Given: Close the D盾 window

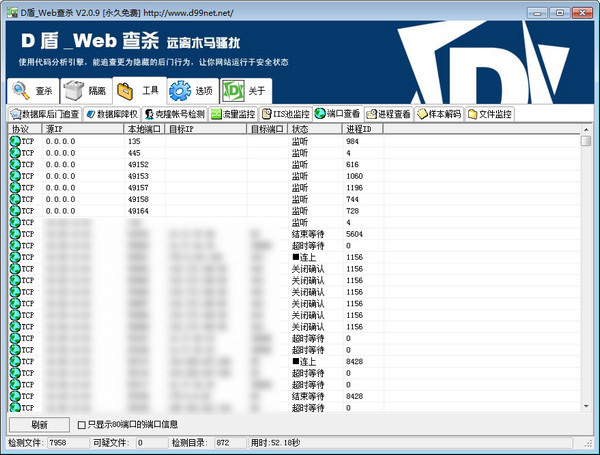Looking at the screenshot, I should click(x=582, y=13).
